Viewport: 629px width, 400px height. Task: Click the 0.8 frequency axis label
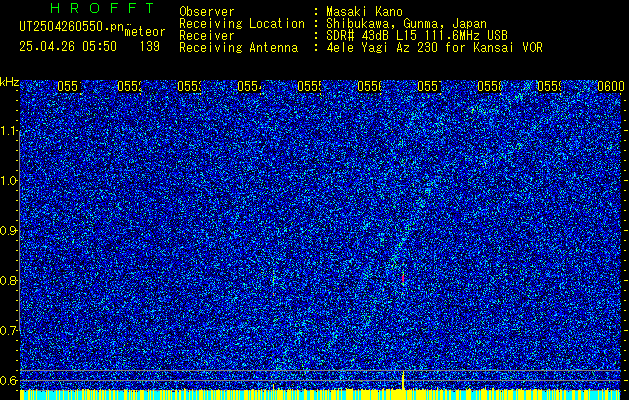click(x=9, y=280)
